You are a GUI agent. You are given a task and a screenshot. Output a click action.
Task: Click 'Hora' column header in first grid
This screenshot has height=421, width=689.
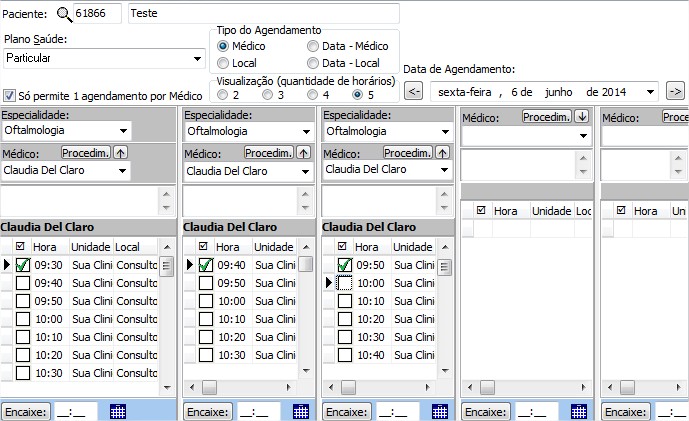pos(45,246)
